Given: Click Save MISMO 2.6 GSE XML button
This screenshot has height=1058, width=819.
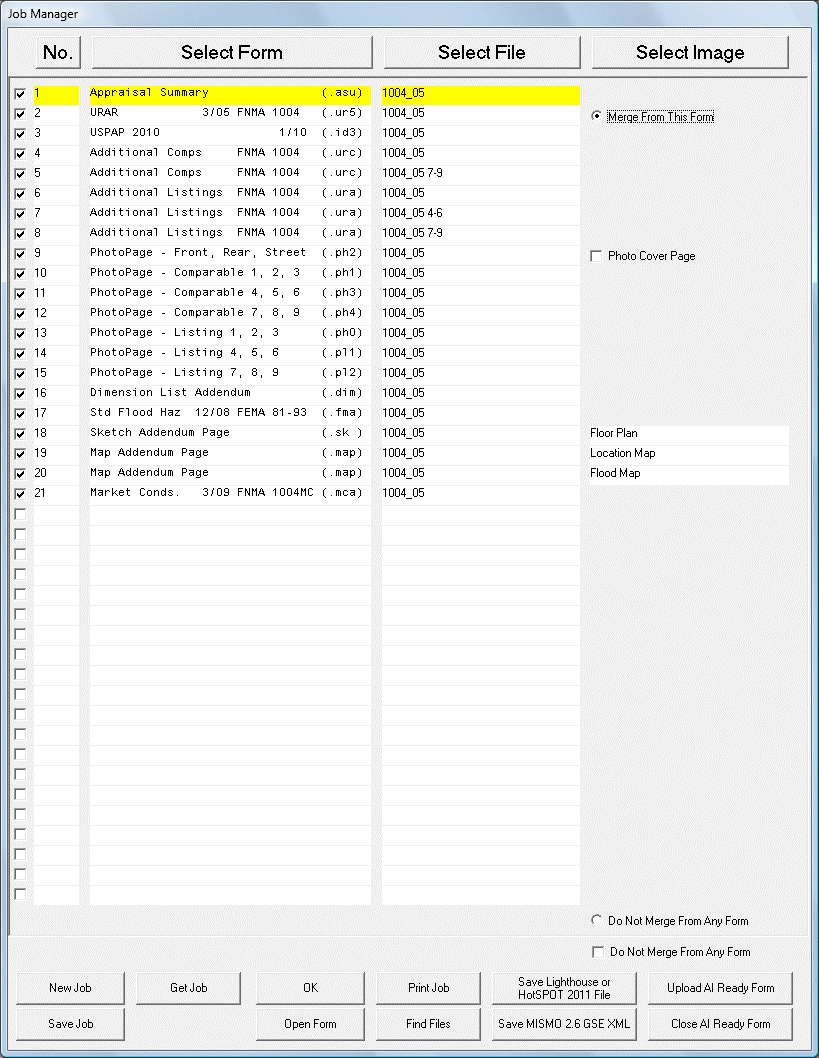Looking at the screenshot, I should point(564,1024).
